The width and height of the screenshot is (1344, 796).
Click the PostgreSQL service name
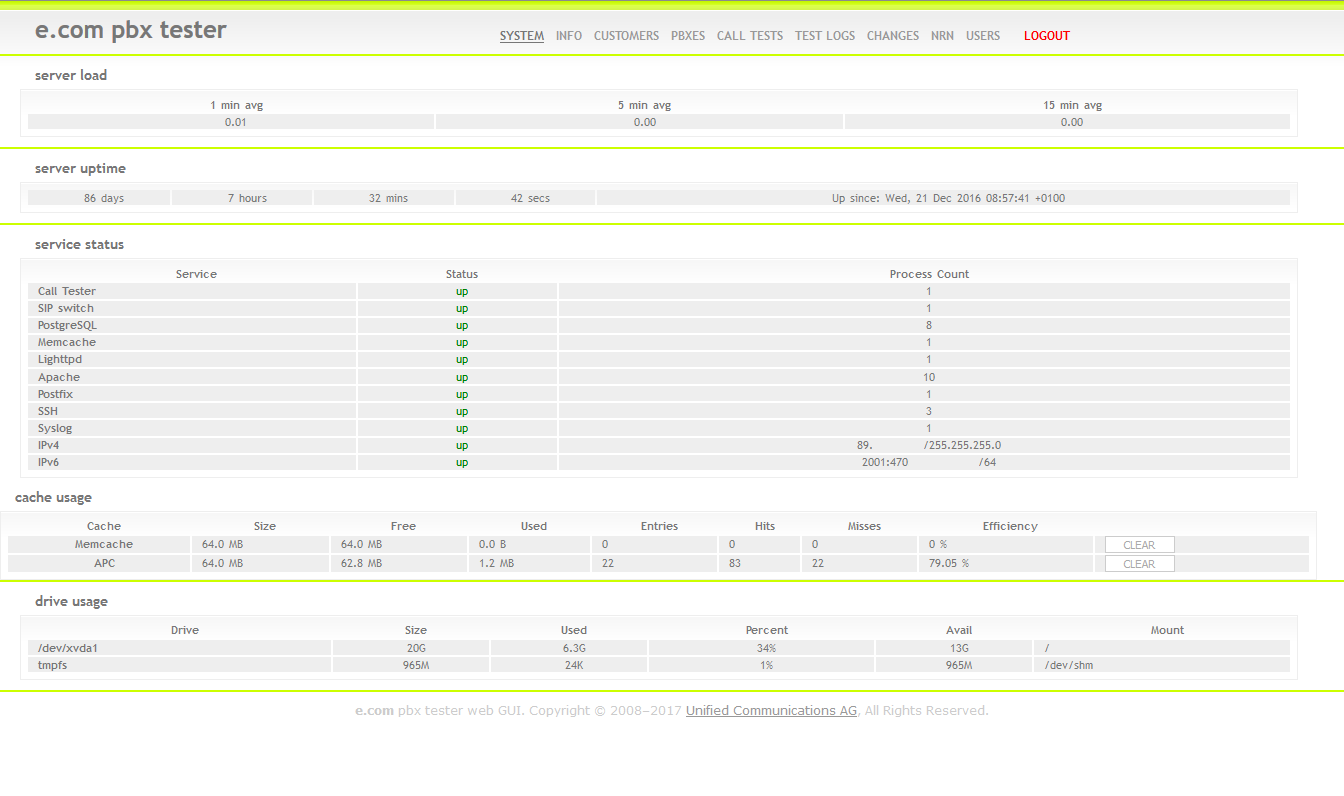(68, 325)
